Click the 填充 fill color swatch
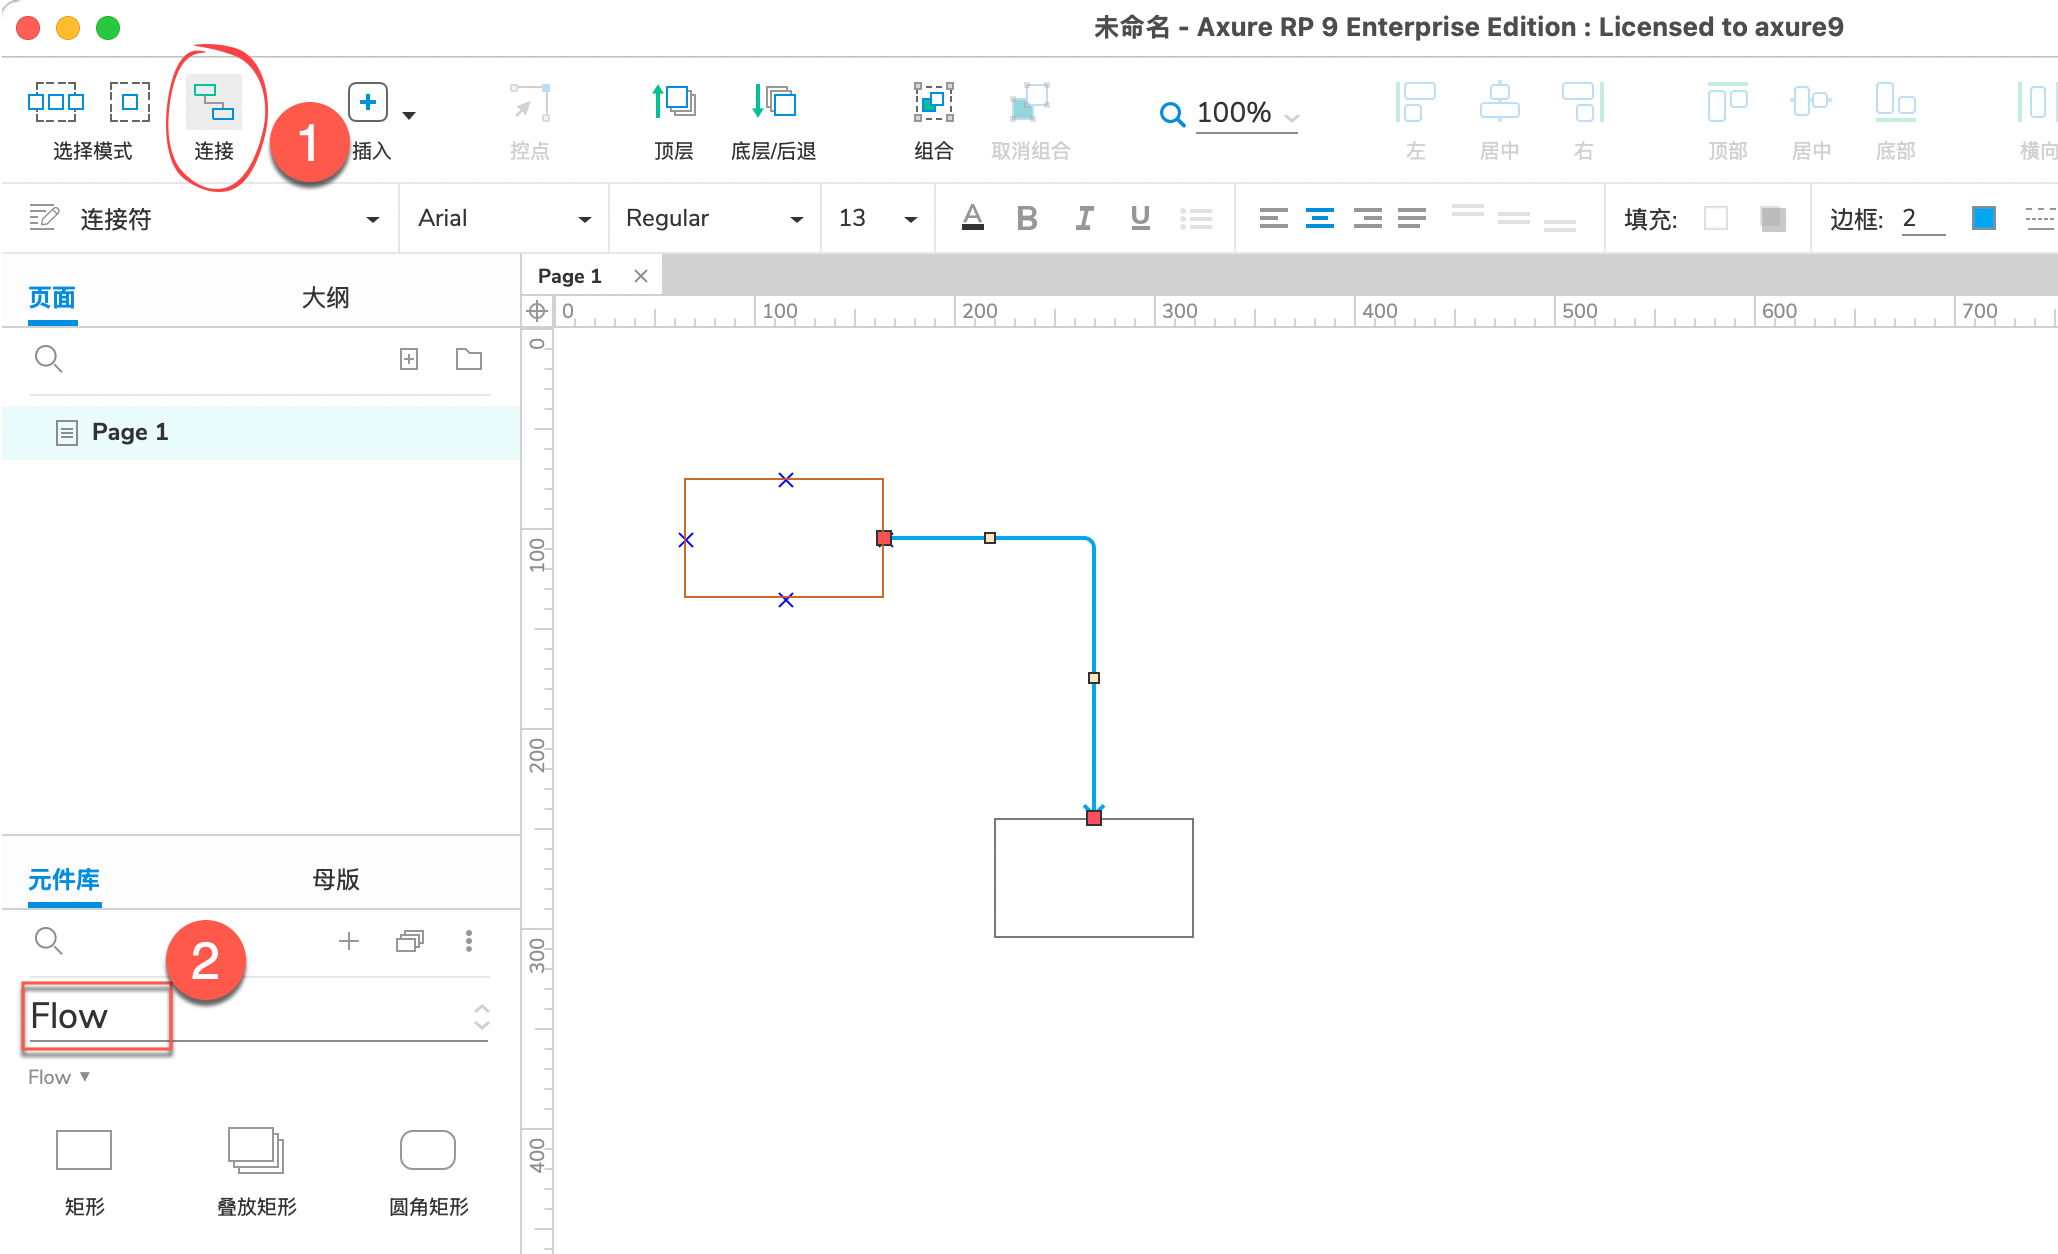The width and height of the screenshot is (2058, 1254). tap(1716, 218)
